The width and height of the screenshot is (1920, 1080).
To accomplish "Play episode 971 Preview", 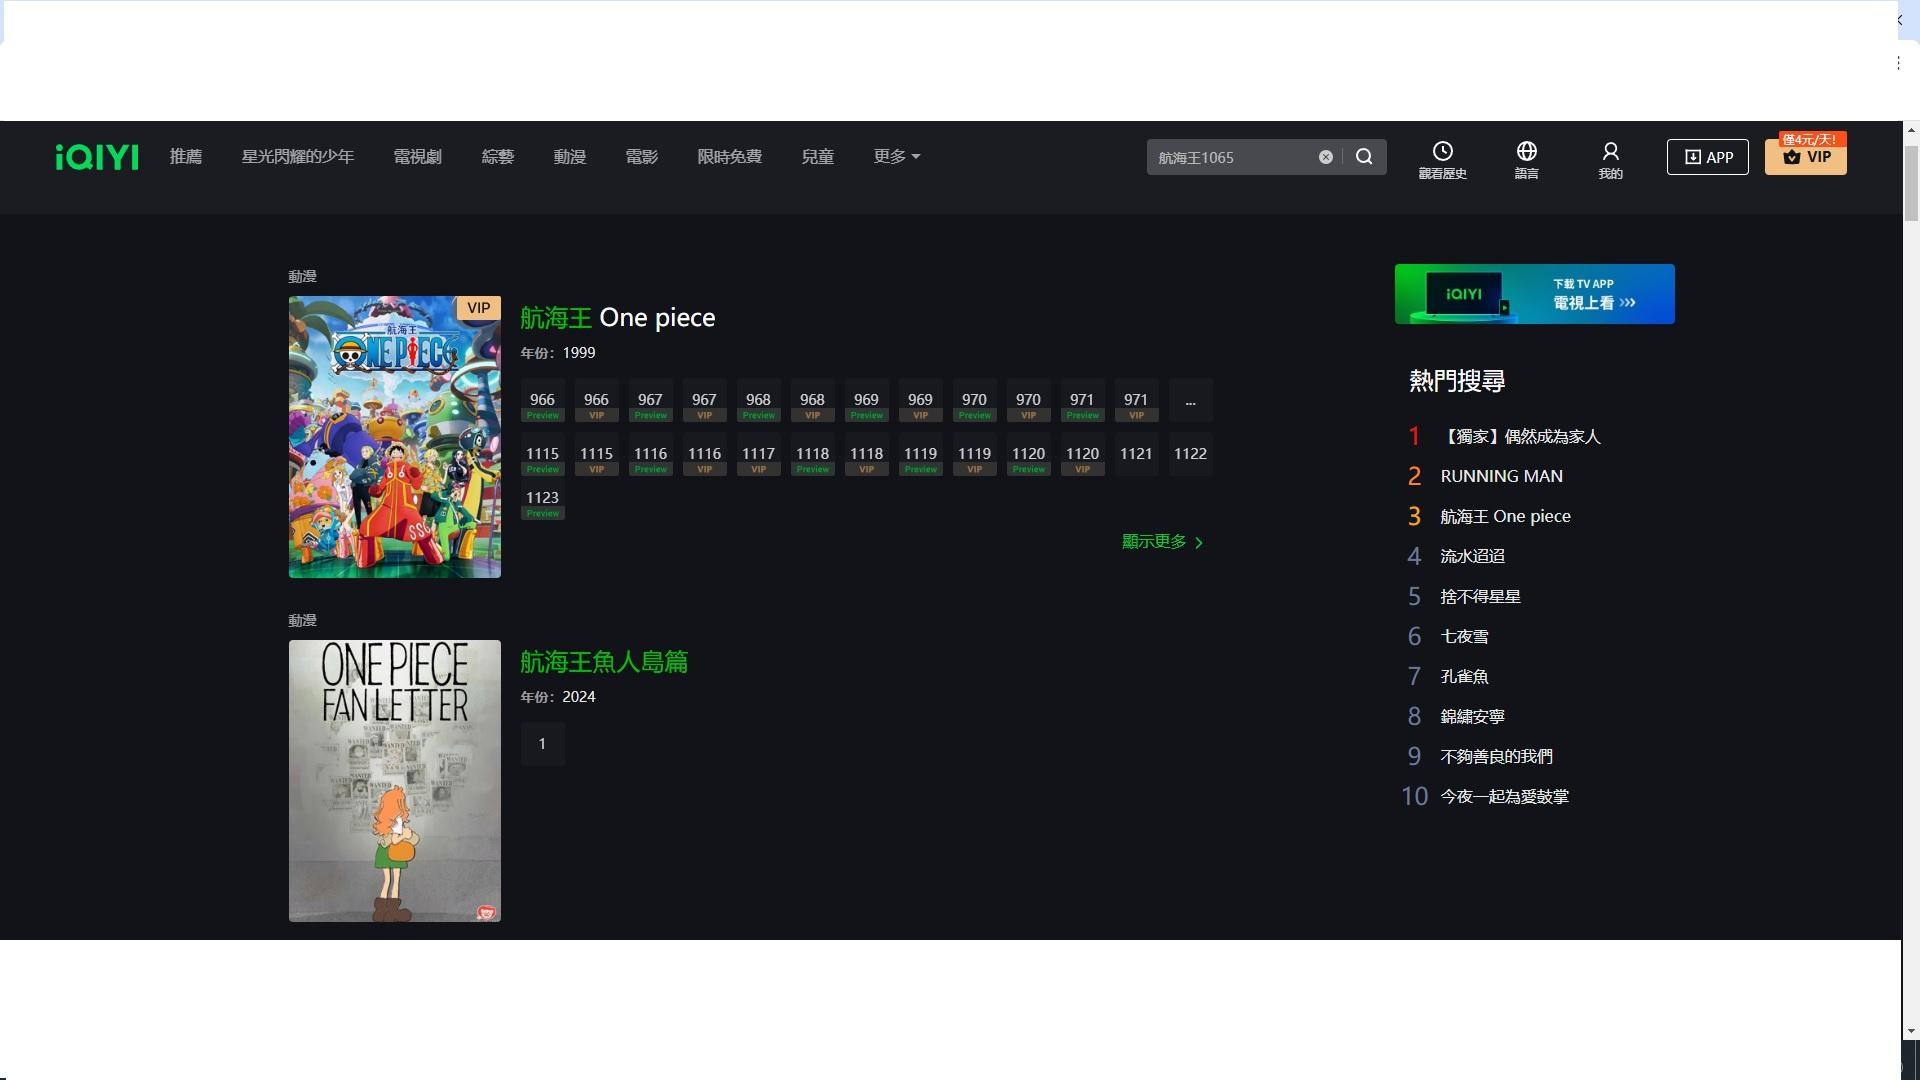I will point(1083,401).
